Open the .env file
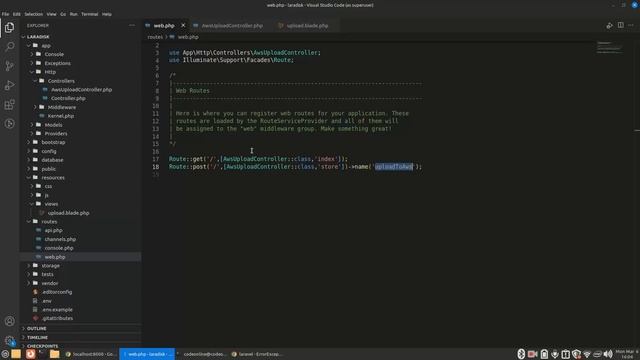The width and height of the screenshot is (640, 360). [47, 301]
